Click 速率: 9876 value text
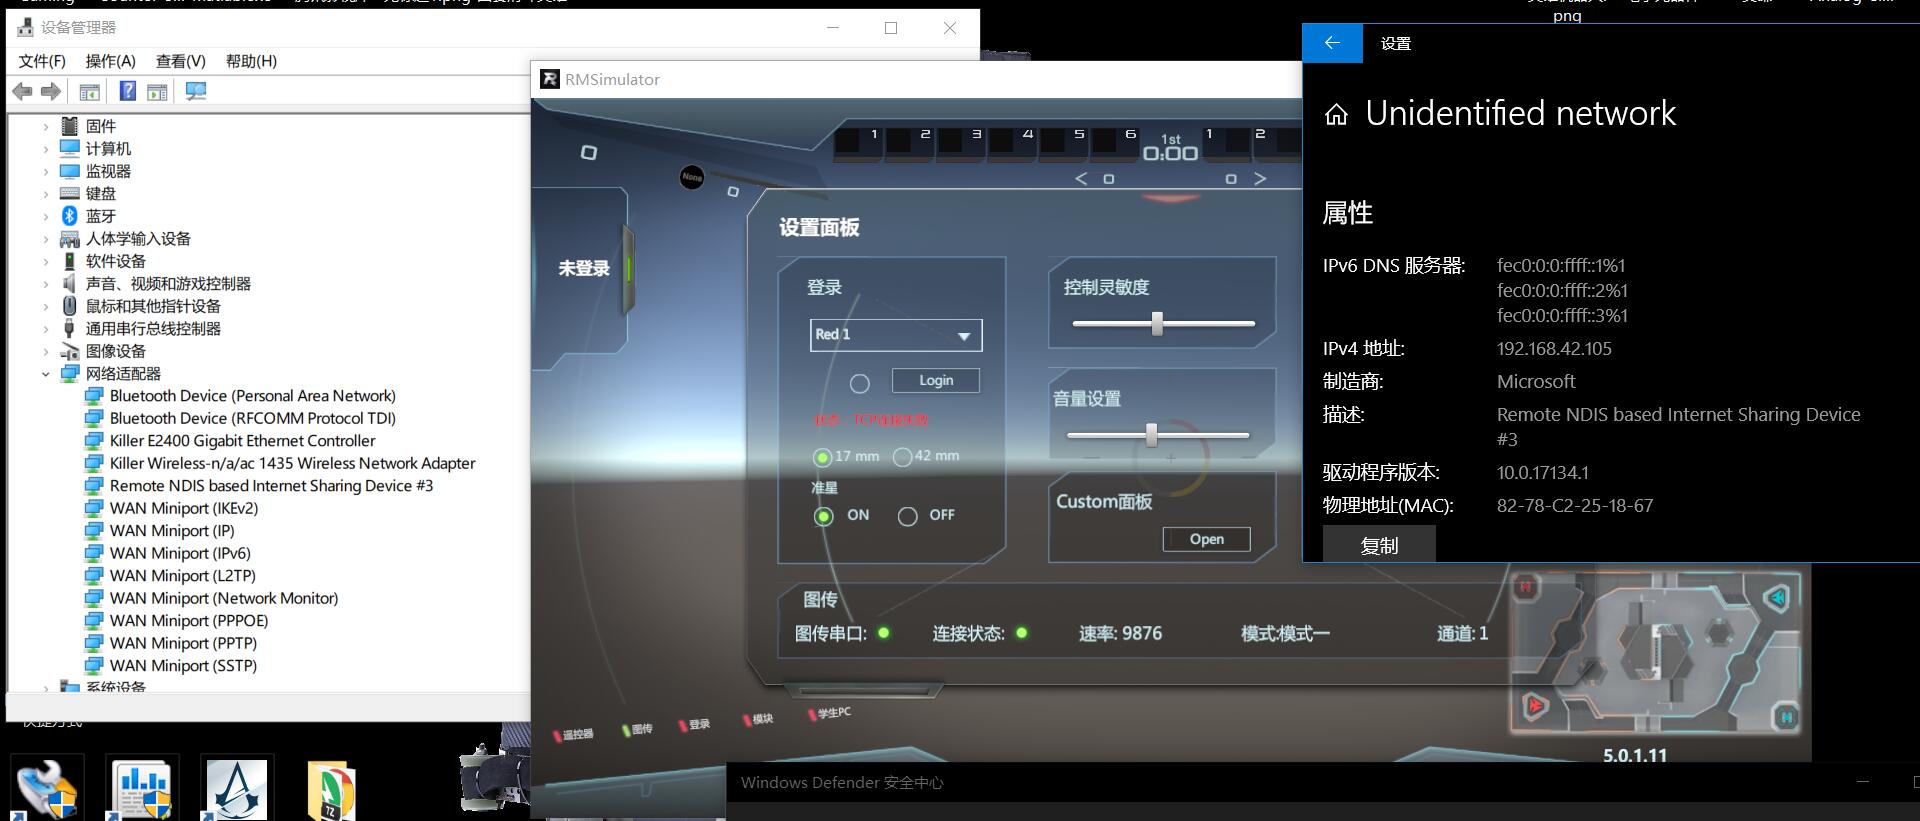 coord(1120,633)
